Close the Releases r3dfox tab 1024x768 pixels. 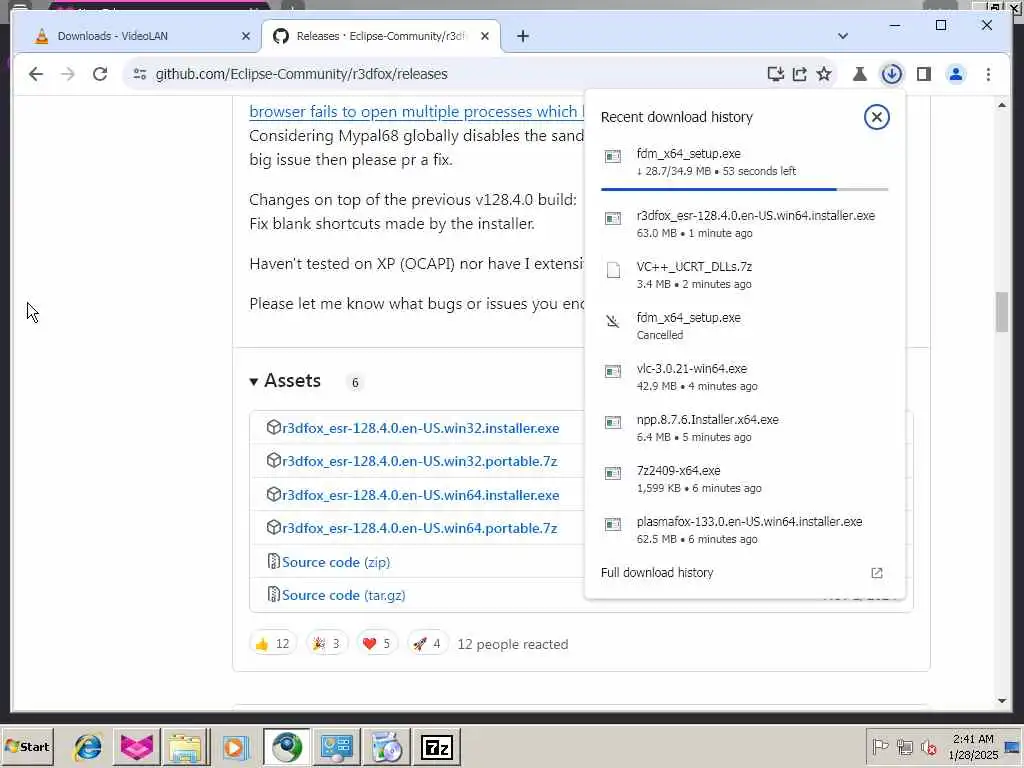[485, 36]
